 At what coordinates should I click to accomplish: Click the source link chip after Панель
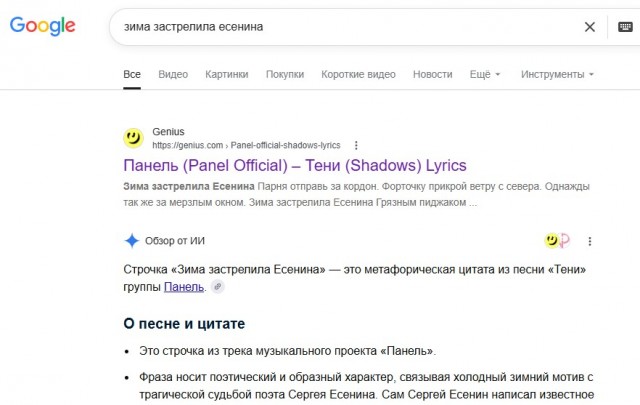click(x=218, y=287)
